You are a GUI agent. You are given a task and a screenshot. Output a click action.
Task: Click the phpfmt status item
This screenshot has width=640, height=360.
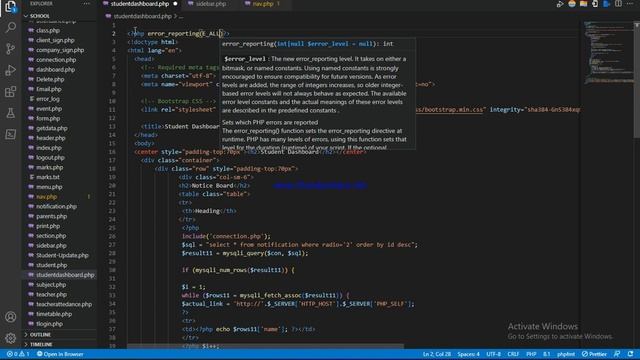click(x=566, y=354)
